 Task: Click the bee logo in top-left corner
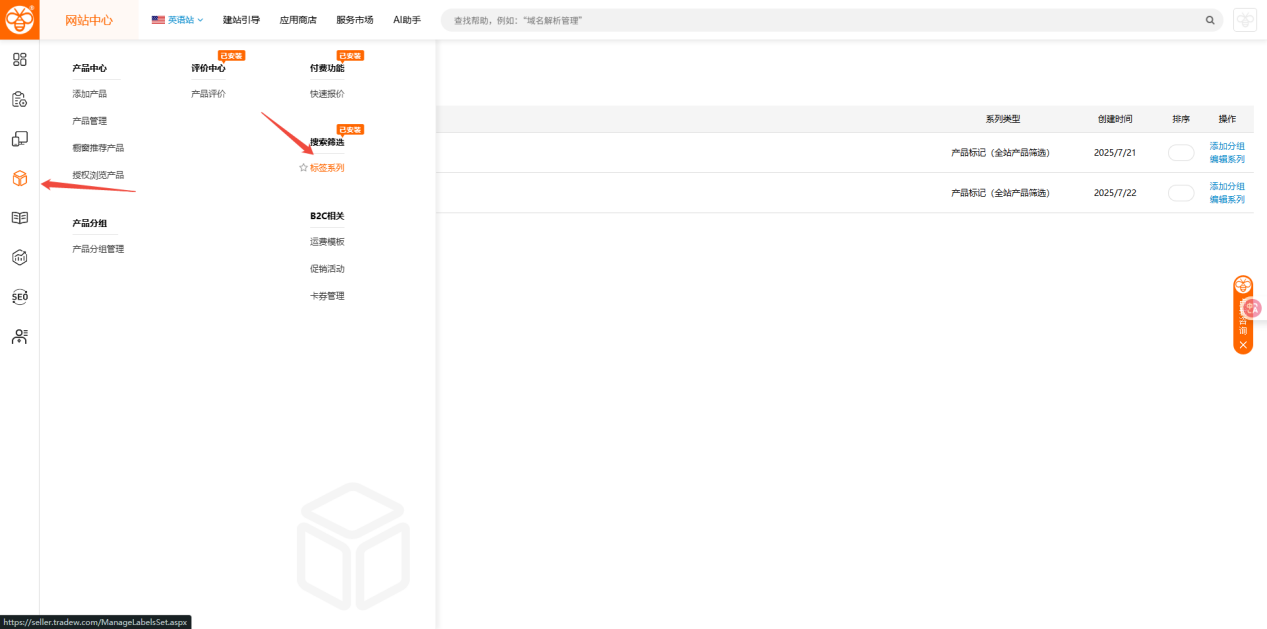20,19
